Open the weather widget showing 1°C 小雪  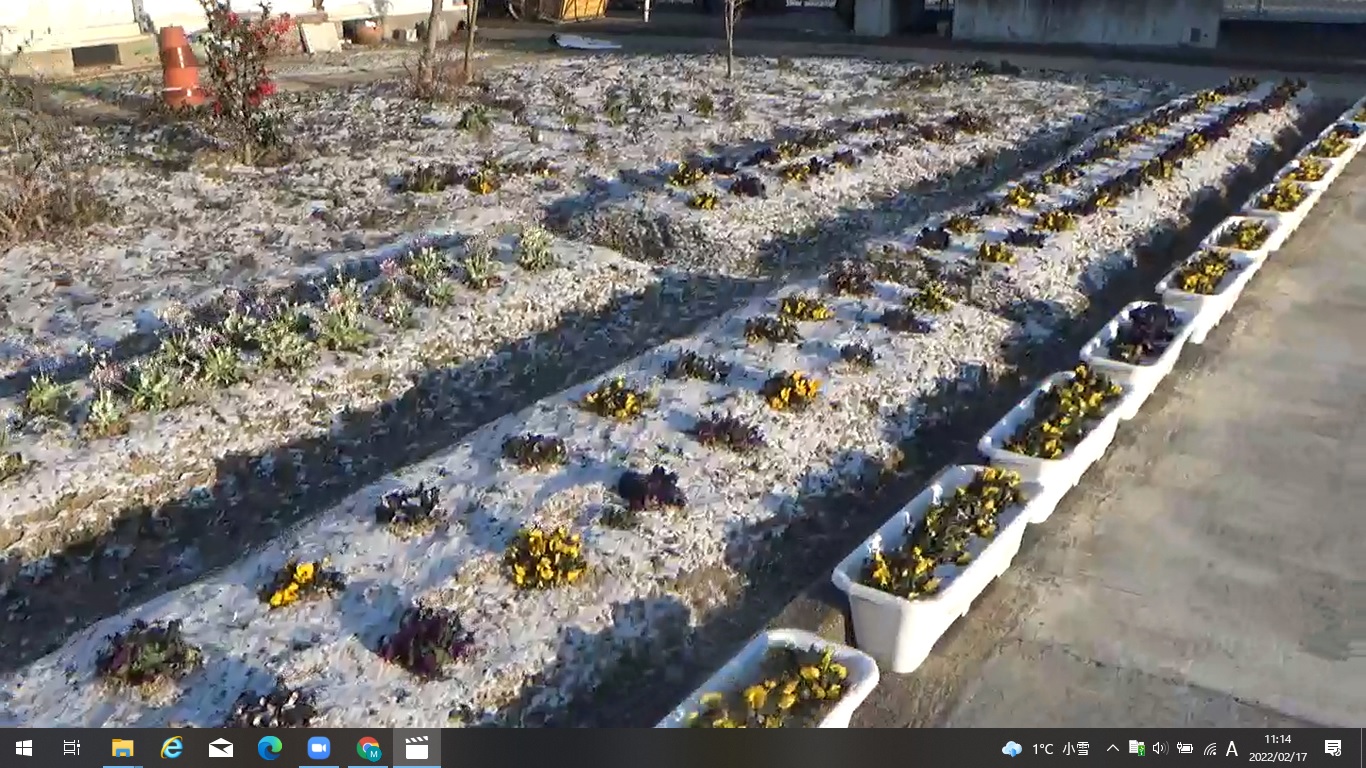(x=1046, y=748)
